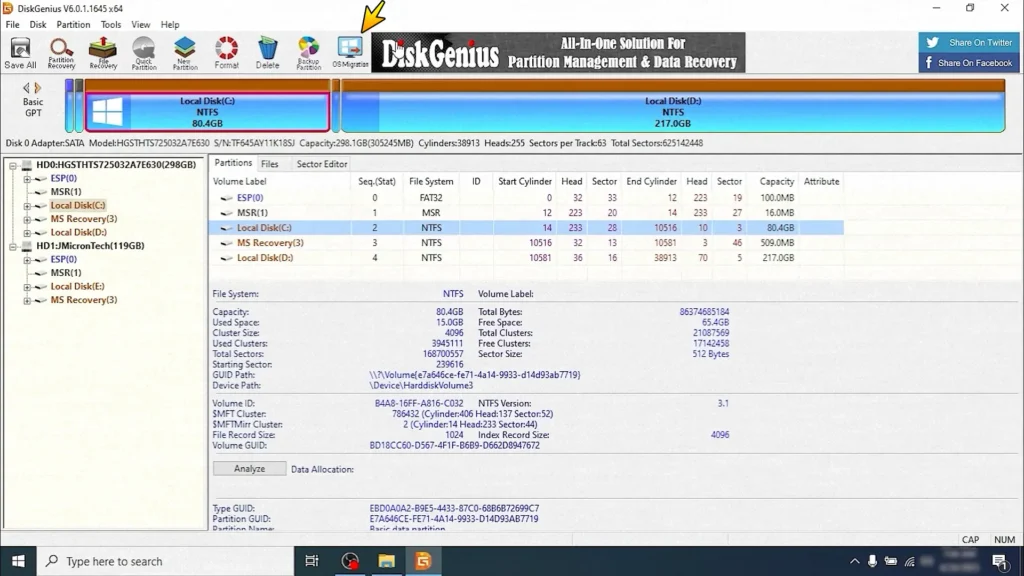
Task: Click the DiskGenius banner logo
Action: pos(440,54)
